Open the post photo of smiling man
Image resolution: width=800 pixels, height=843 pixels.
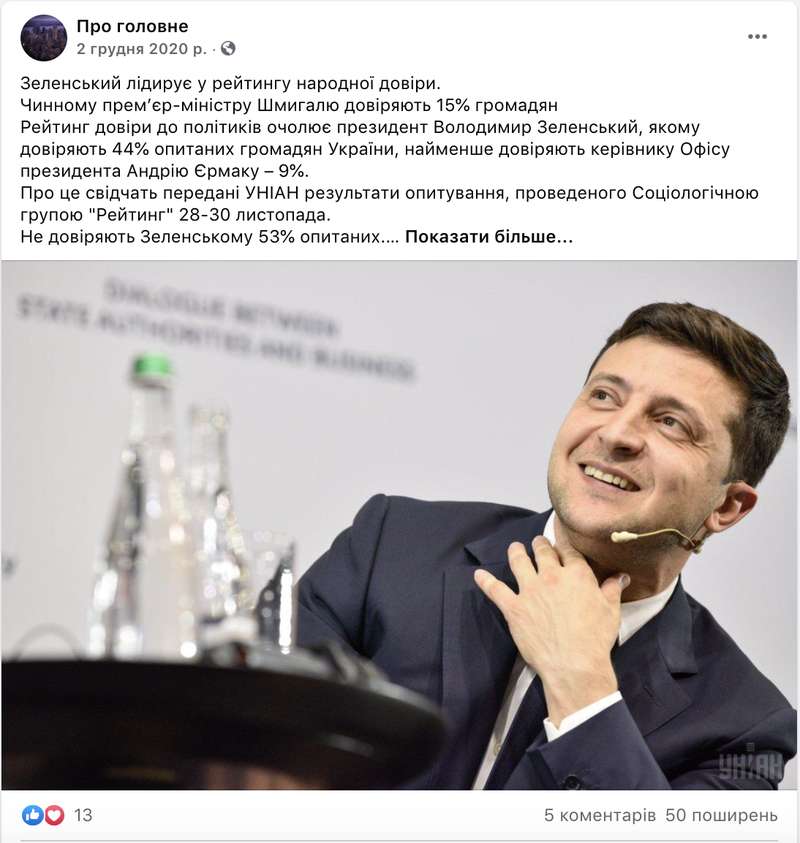pos(399,525)
